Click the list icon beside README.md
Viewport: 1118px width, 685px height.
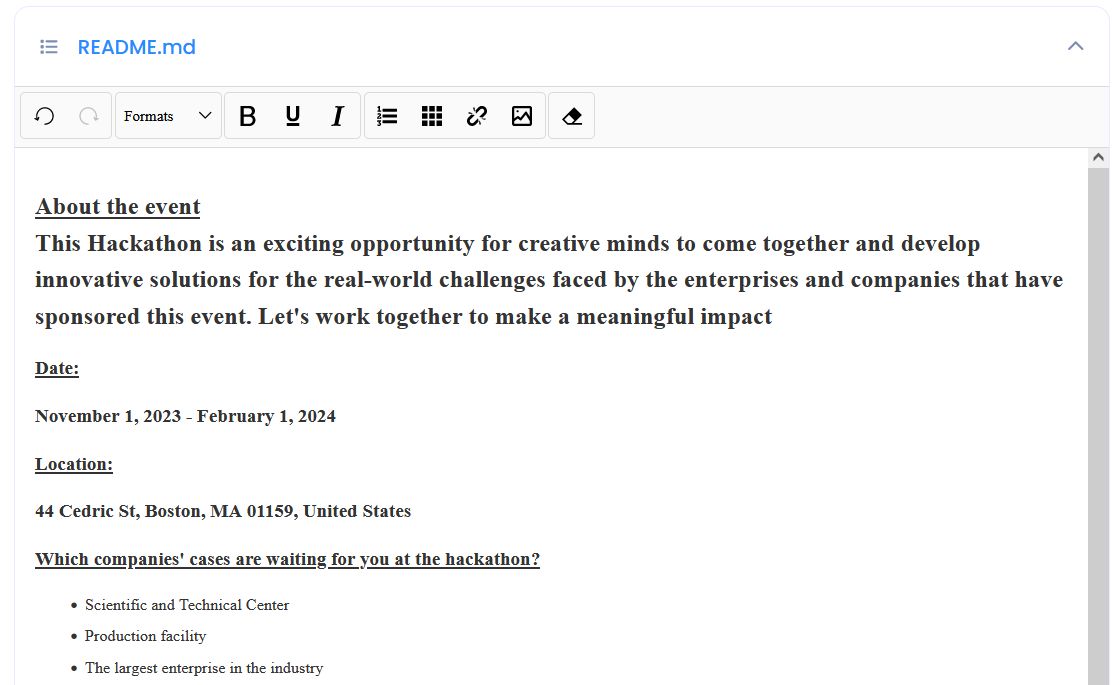click(48, 47)
